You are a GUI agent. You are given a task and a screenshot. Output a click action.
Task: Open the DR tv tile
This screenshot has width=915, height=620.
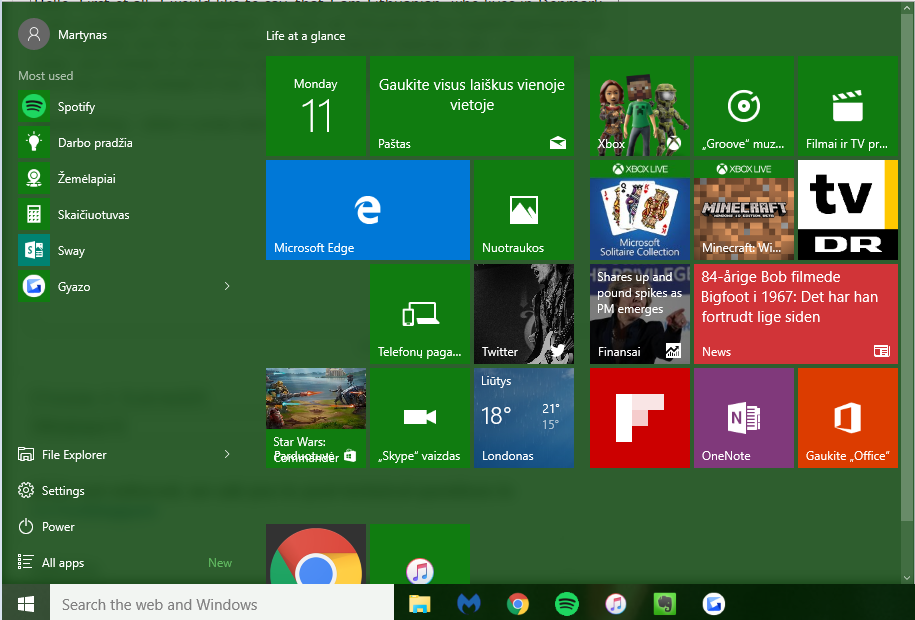click(848, 210)
